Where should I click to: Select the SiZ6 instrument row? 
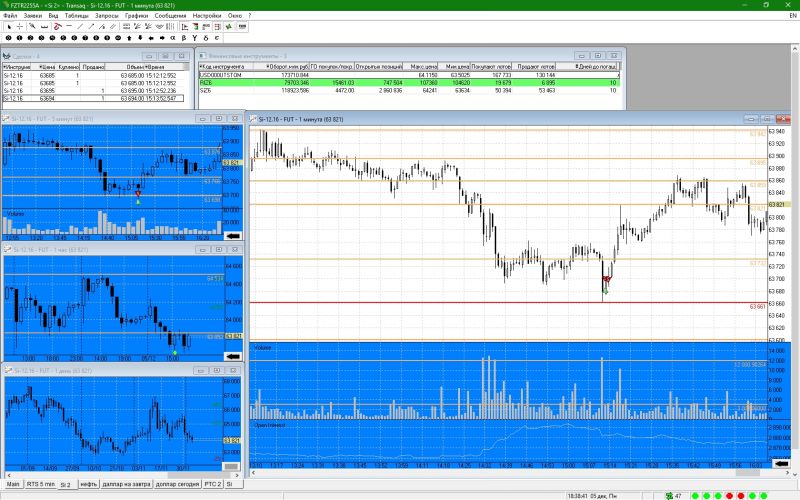tap(409, 90)
